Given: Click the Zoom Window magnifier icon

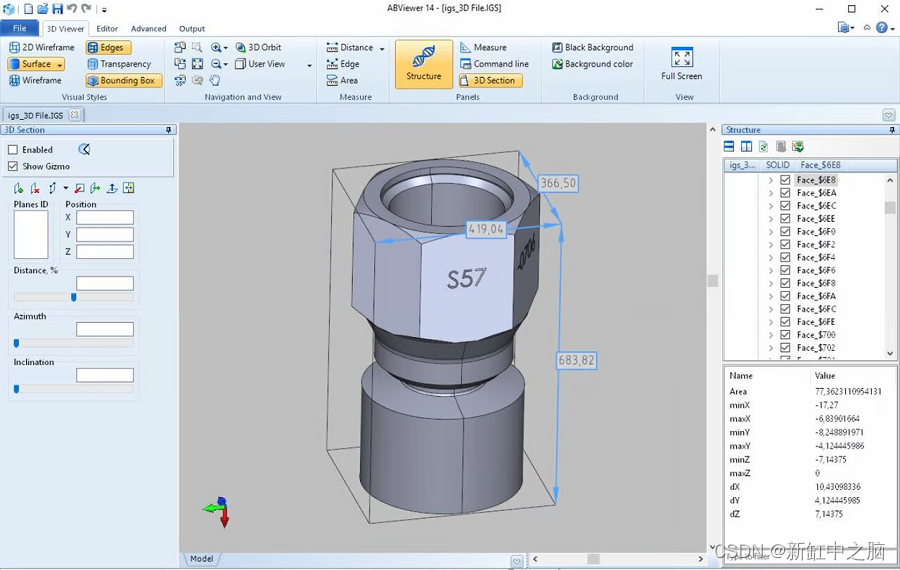Looking at the screenshot, I should [197, 47].
